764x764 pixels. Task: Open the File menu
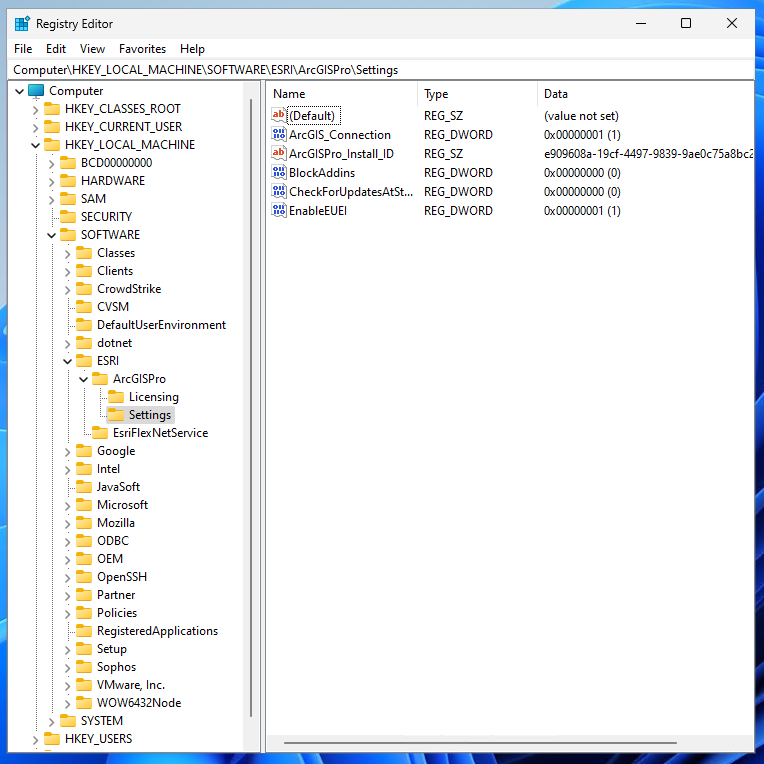pyautogui.click(x=23, y=49)
